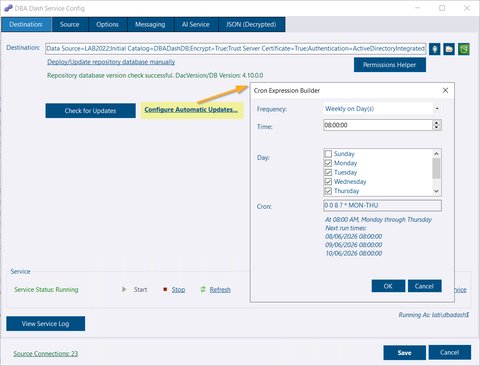Open the JSON (Decrypted) tab
This screenshot has width=480, height=366.
(251, 24)
